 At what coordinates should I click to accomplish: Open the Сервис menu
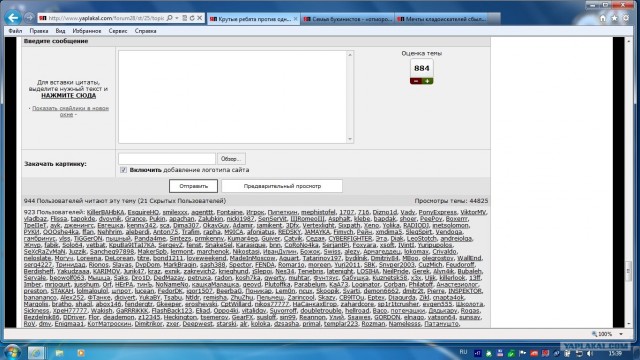[x=118, y=31]
